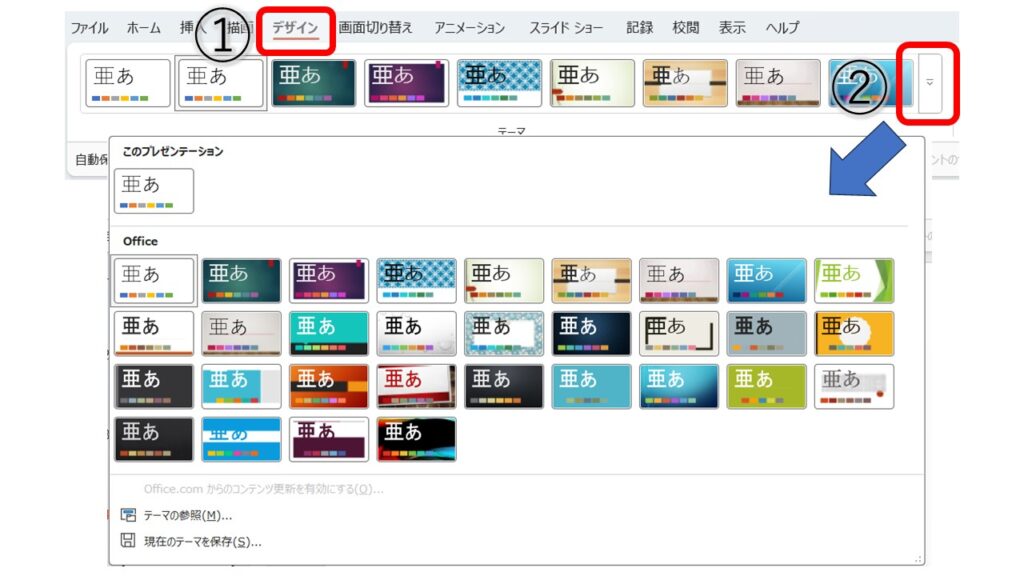The width and height of the screenshot is (1024, 576).
Task: Apply the blue diamond-pattern theme in the Office section
Action: coord(416,281)
